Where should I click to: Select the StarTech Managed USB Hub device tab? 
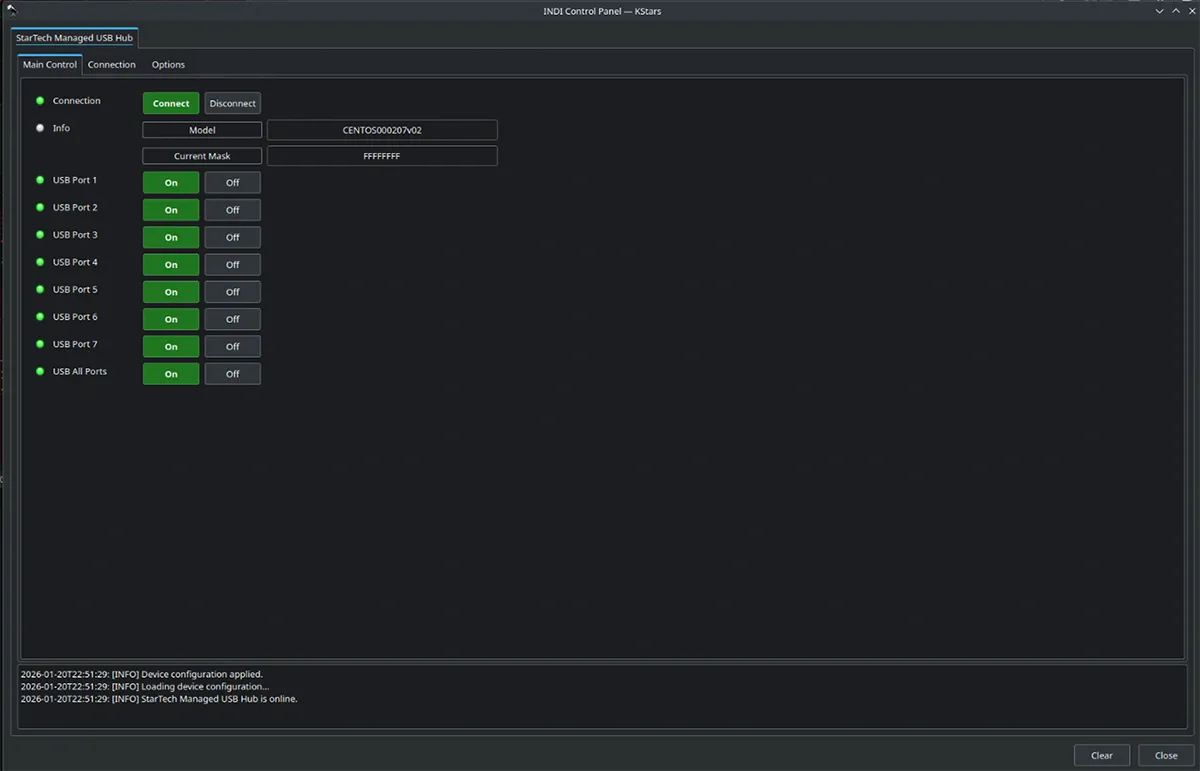coord(74,38)
